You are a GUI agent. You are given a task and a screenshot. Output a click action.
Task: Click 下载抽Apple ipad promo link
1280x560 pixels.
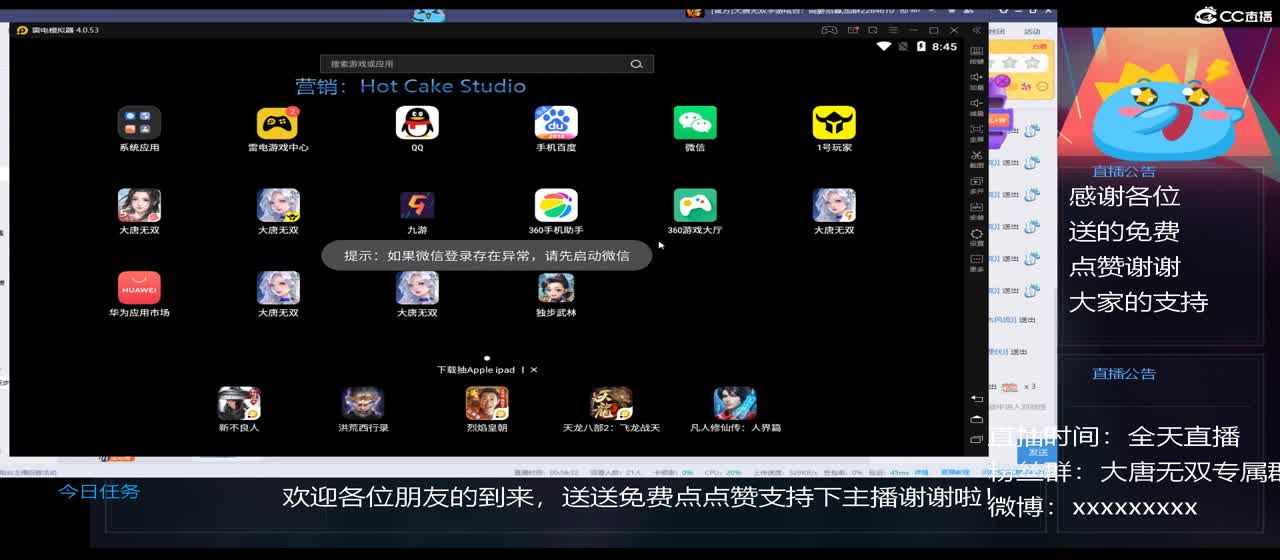(476, 370)
